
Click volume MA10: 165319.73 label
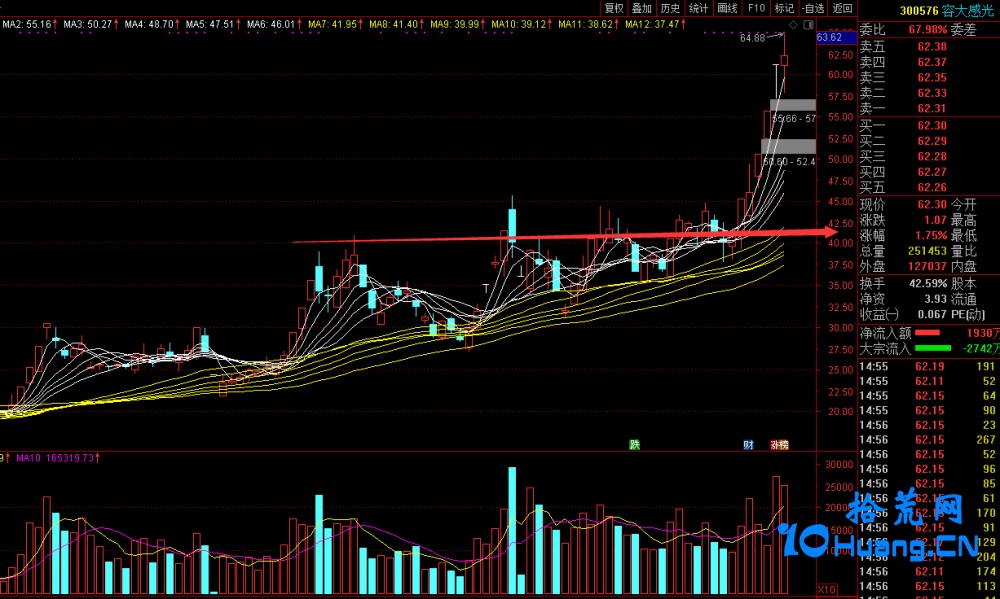point(57,458)
